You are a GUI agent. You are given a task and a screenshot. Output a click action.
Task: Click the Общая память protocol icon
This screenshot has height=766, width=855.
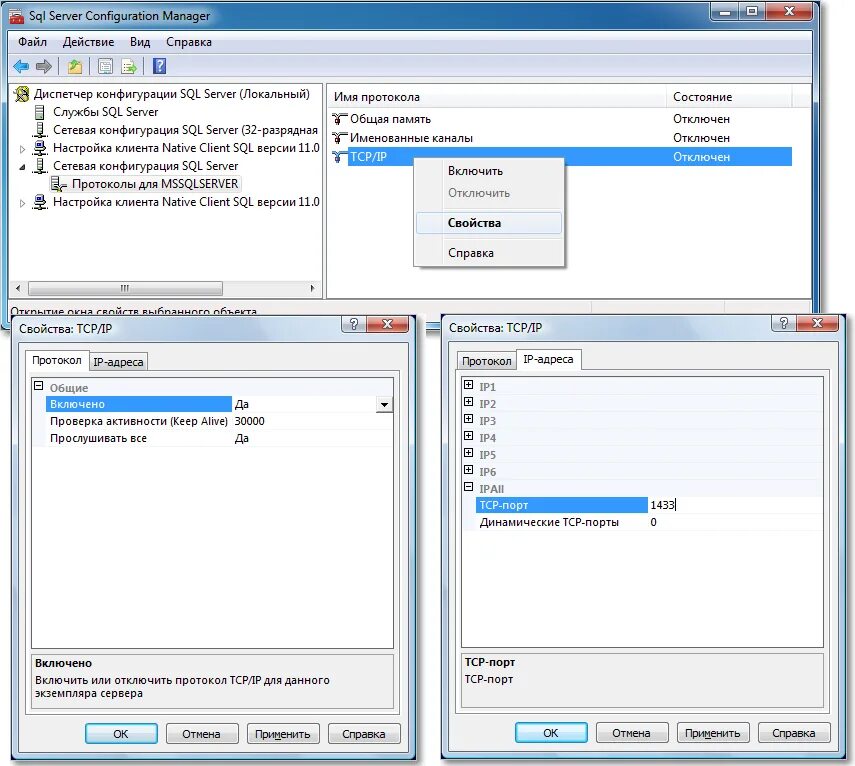pos(340,118)
